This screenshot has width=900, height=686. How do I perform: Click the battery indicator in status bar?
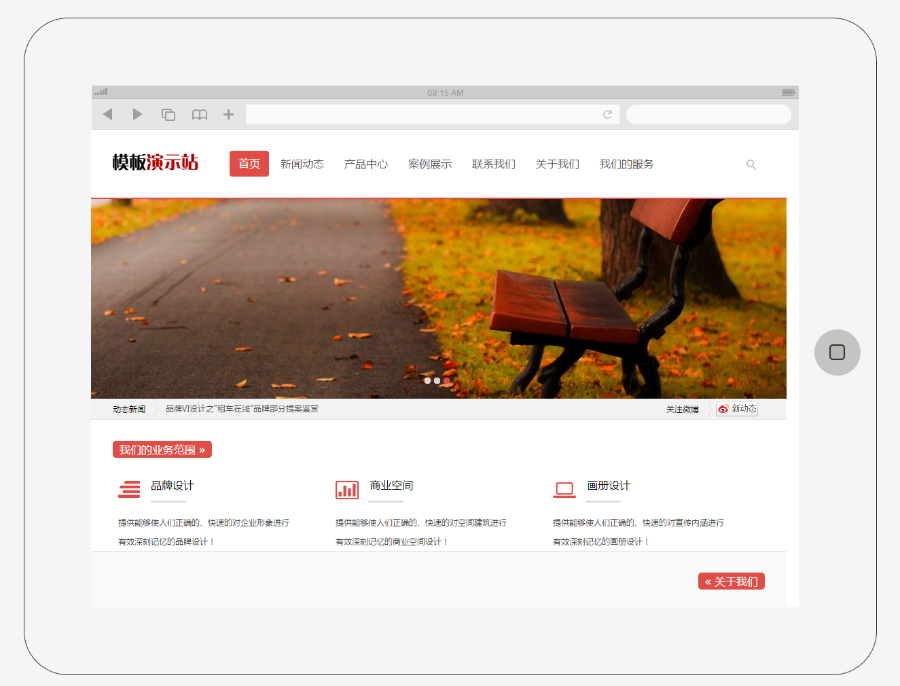click(x=788, y=92)
